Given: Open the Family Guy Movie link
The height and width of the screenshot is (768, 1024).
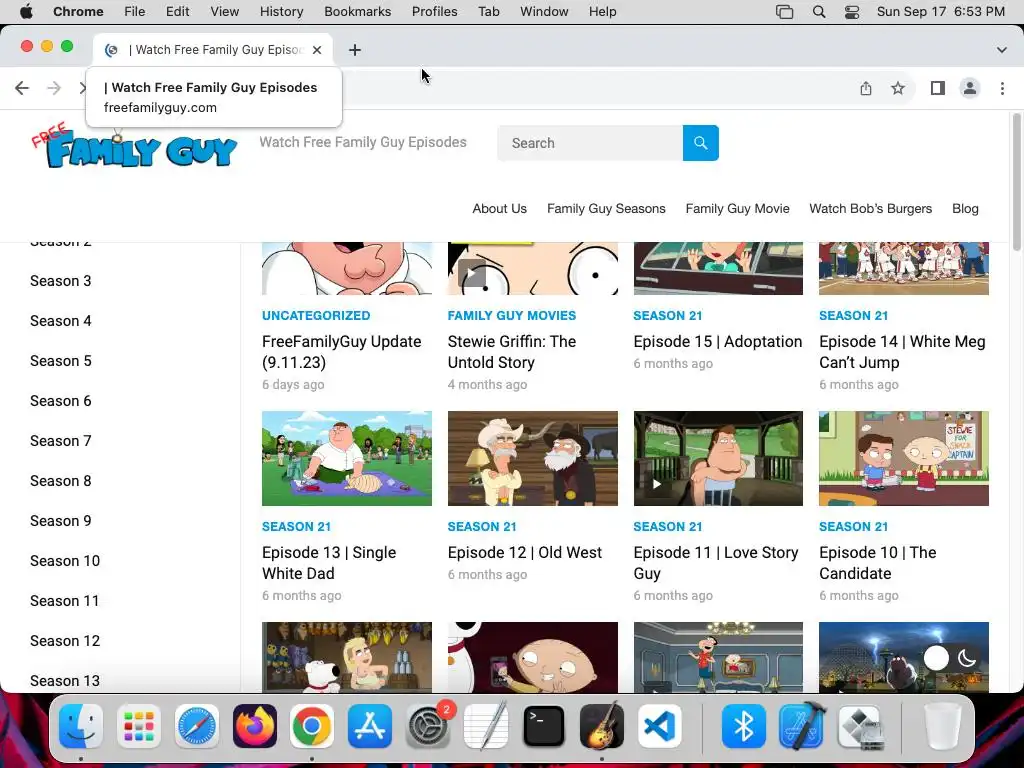Looking at the screenshot, I should point(737,209).
